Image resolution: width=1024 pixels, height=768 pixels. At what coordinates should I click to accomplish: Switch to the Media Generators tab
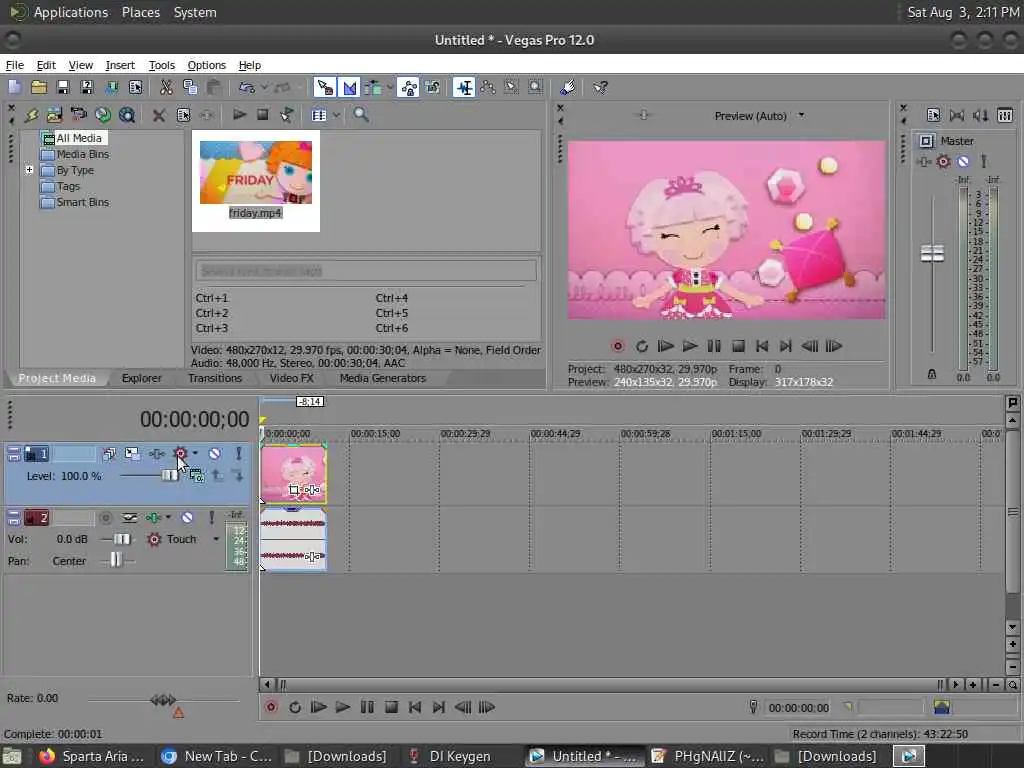pyautogui.click(x=383, y=378)
